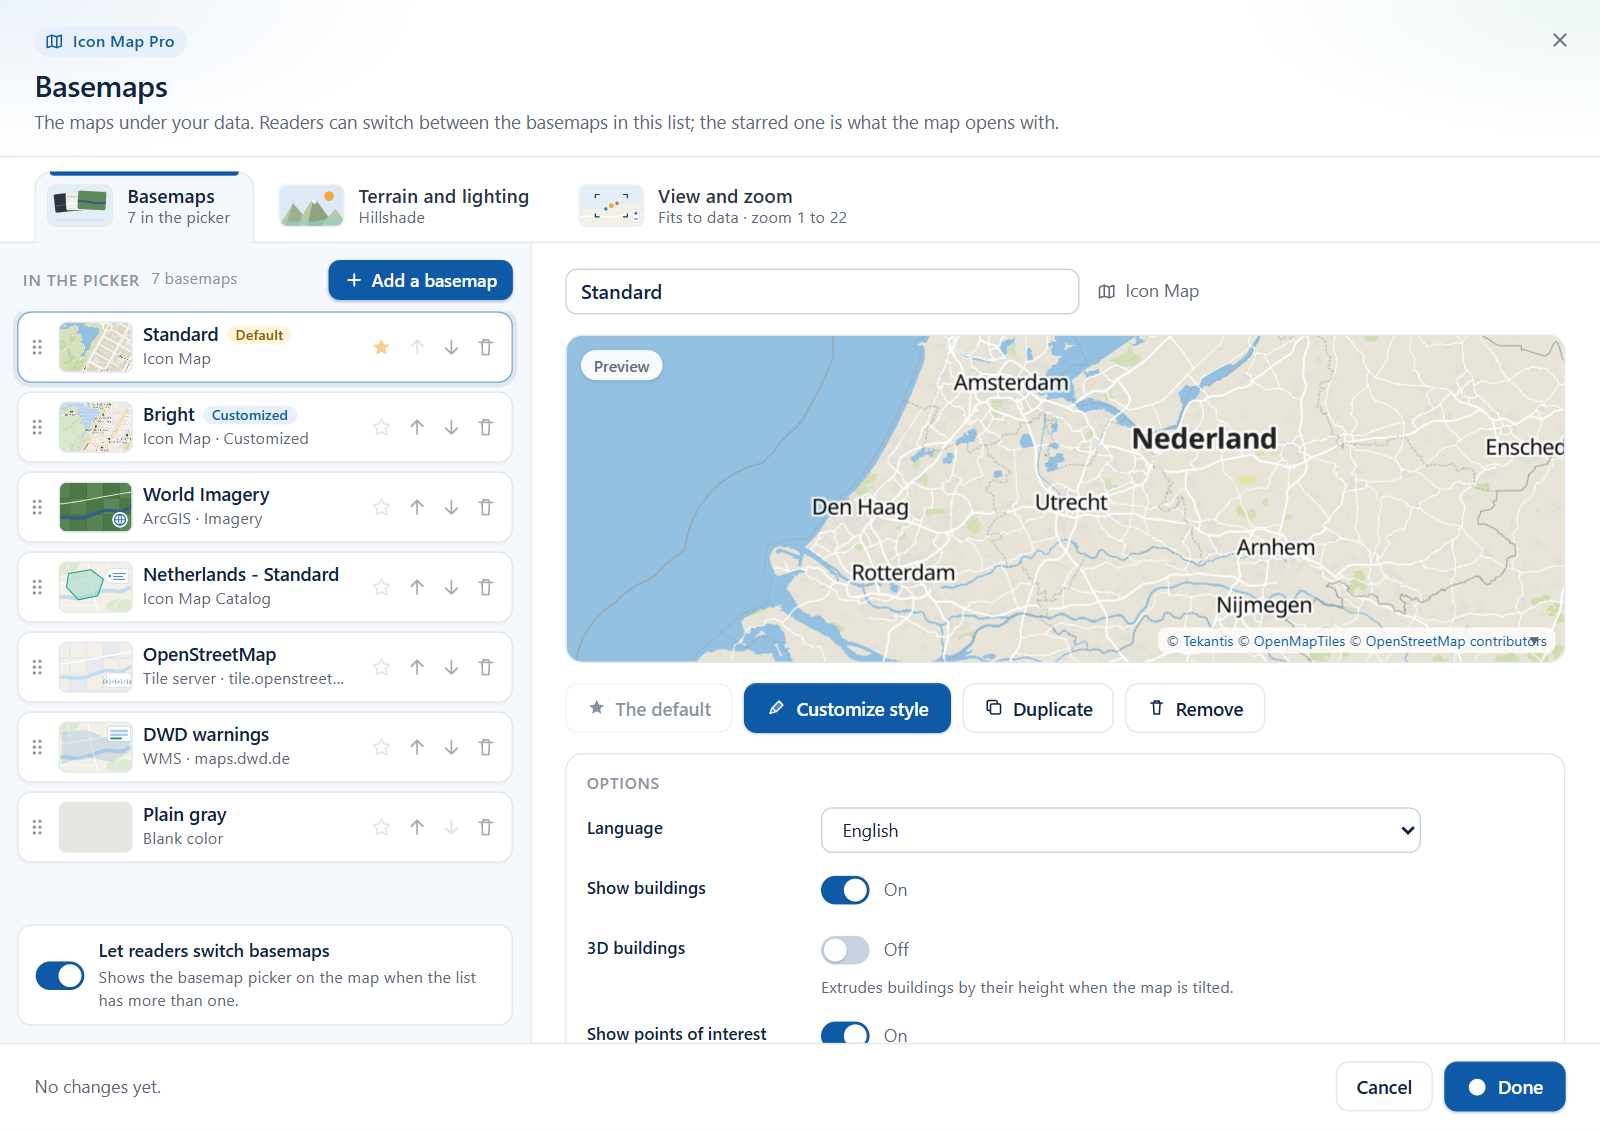The width and height of the screenshot is (1600, 1129).
Task: Toggle Show points of interest
Action: coord(845,1033)
